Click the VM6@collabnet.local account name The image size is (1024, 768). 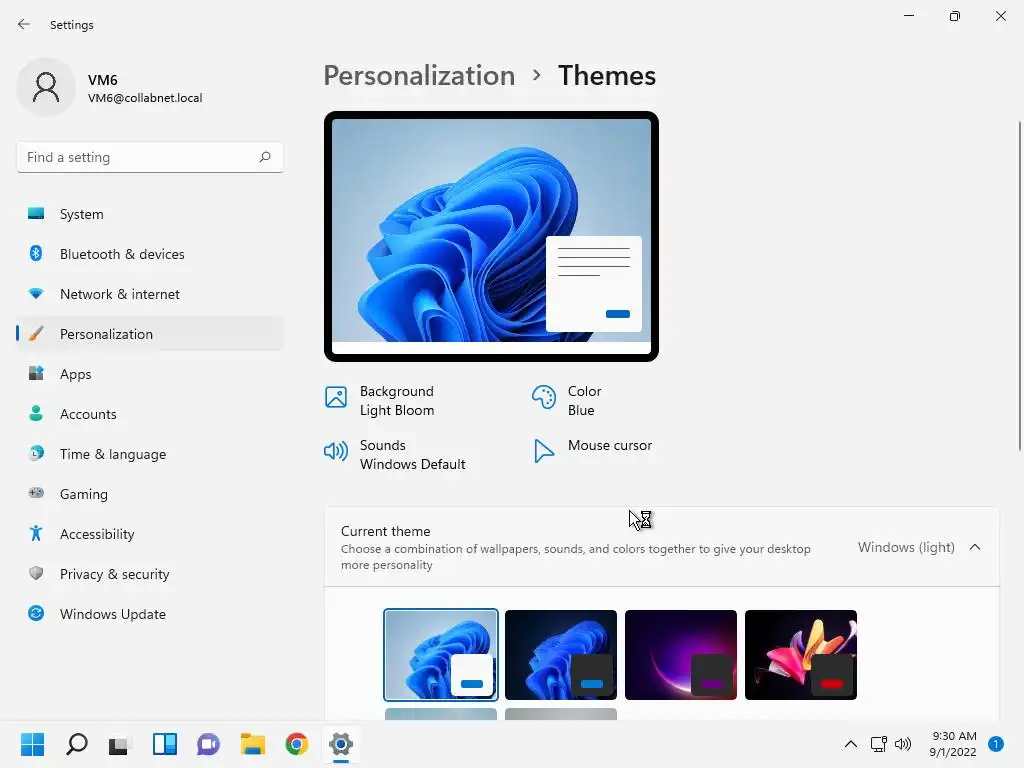click(145, 98)
